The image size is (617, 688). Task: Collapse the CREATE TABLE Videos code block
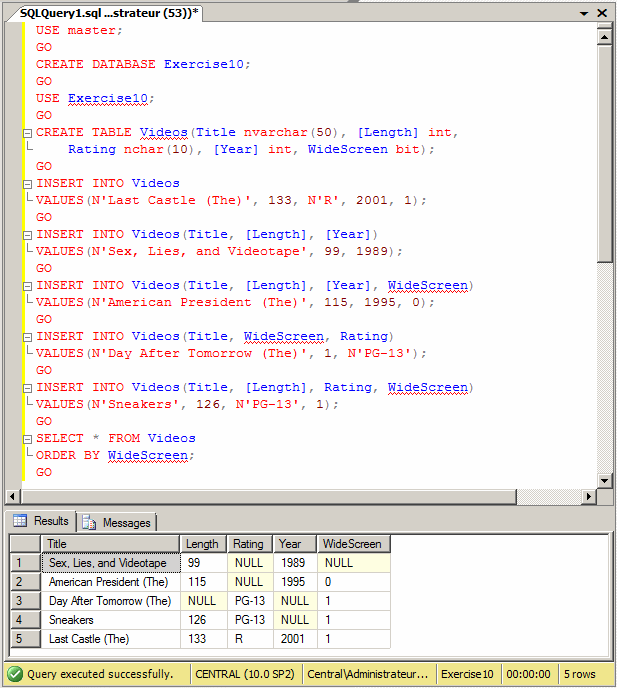27,133
